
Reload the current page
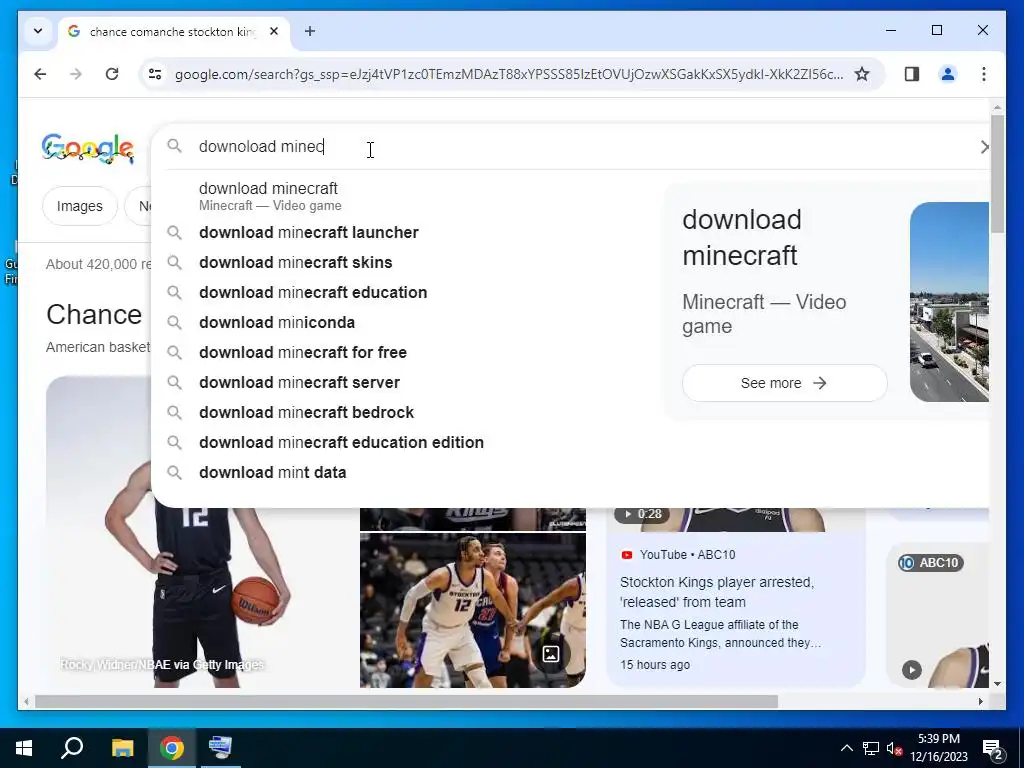point(112,74)
